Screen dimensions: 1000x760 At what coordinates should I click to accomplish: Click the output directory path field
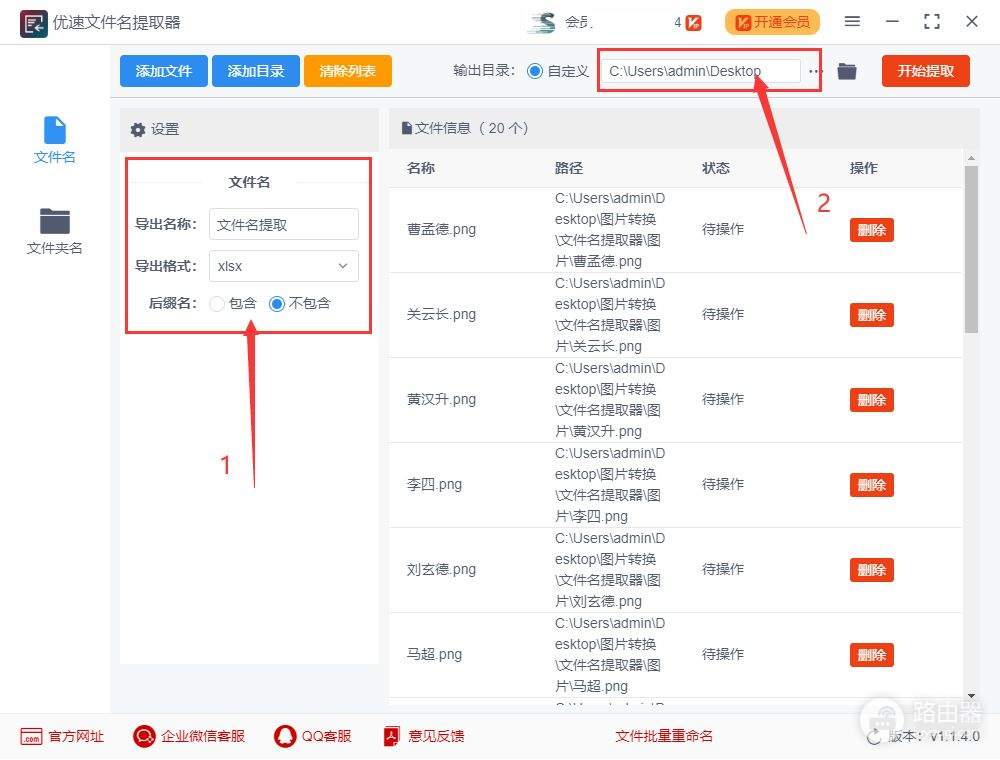coord(700,71)
